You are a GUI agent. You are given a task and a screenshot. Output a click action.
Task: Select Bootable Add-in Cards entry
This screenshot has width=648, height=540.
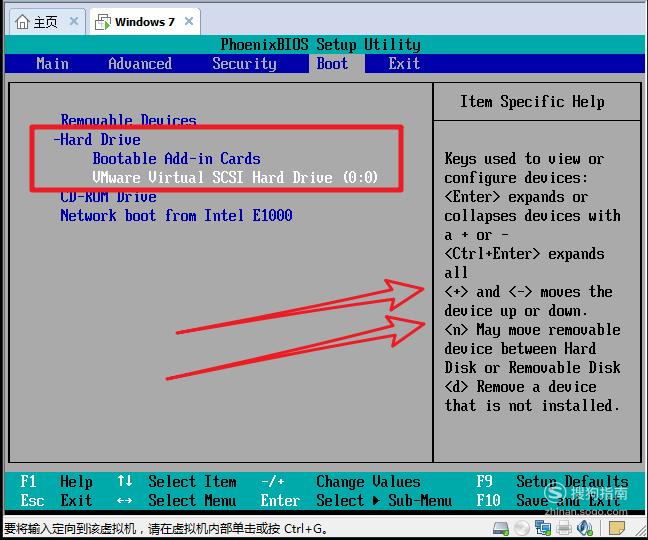pos(176,158)
